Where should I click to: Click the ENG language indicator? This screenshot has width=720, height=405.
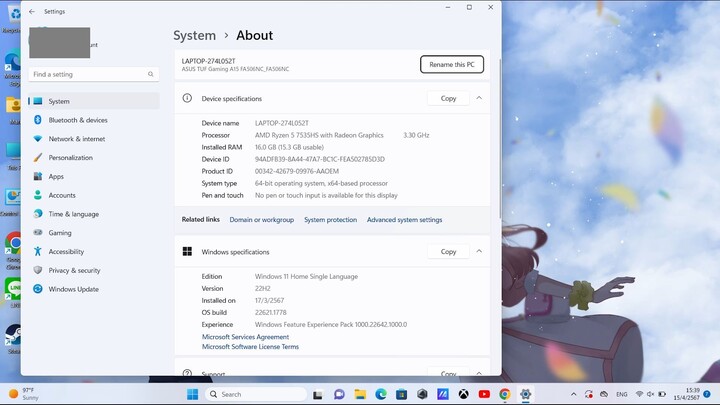[x=622, y=394]
